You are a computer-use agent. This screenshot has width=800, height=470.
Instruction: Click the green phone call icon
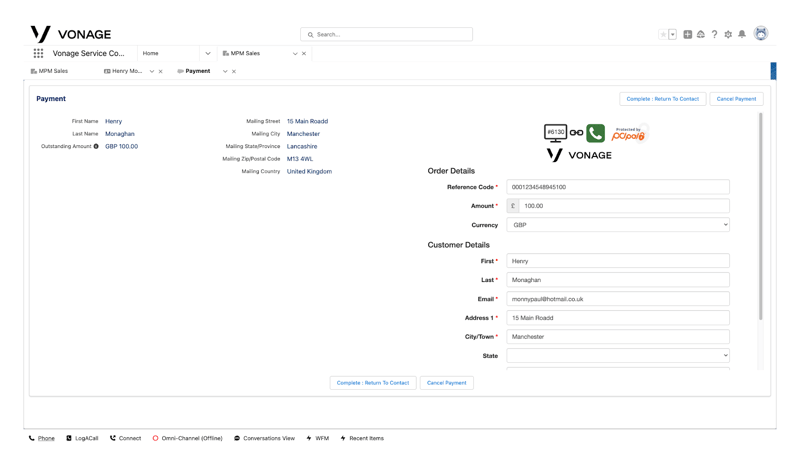(x=595, y=133)
